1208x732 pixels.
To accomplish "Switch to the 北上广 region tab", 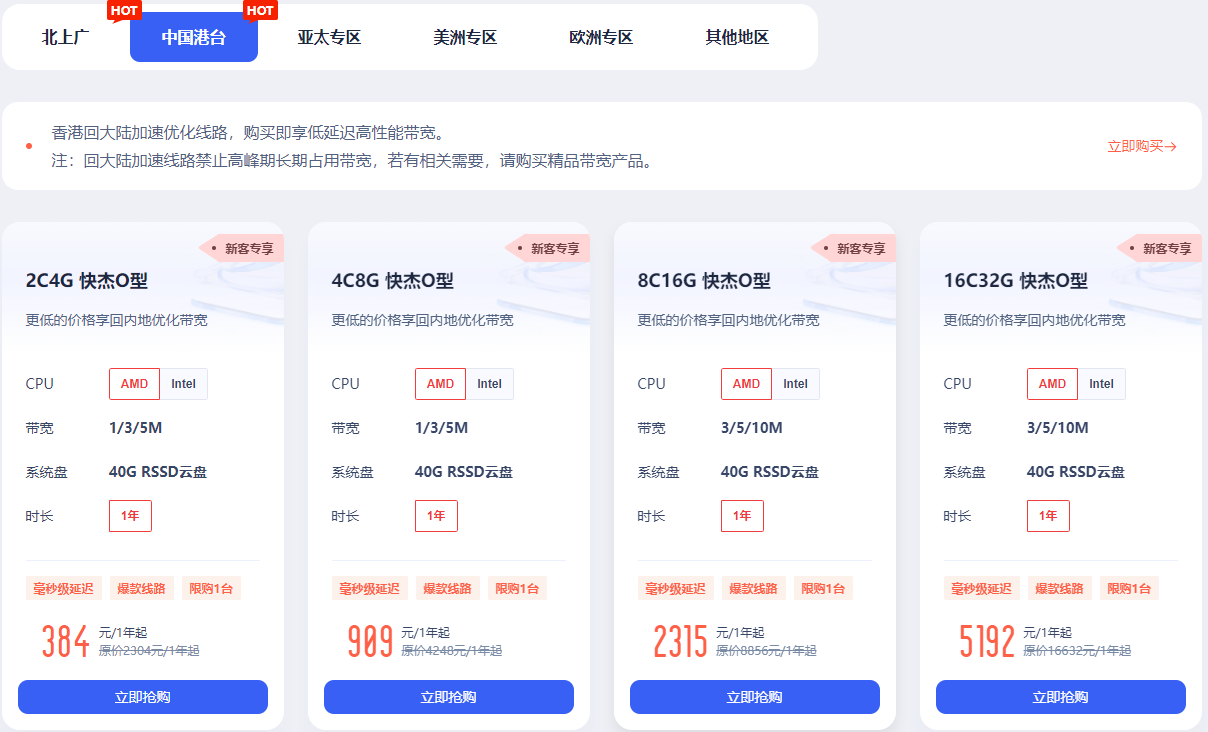I will coord(66,38).
